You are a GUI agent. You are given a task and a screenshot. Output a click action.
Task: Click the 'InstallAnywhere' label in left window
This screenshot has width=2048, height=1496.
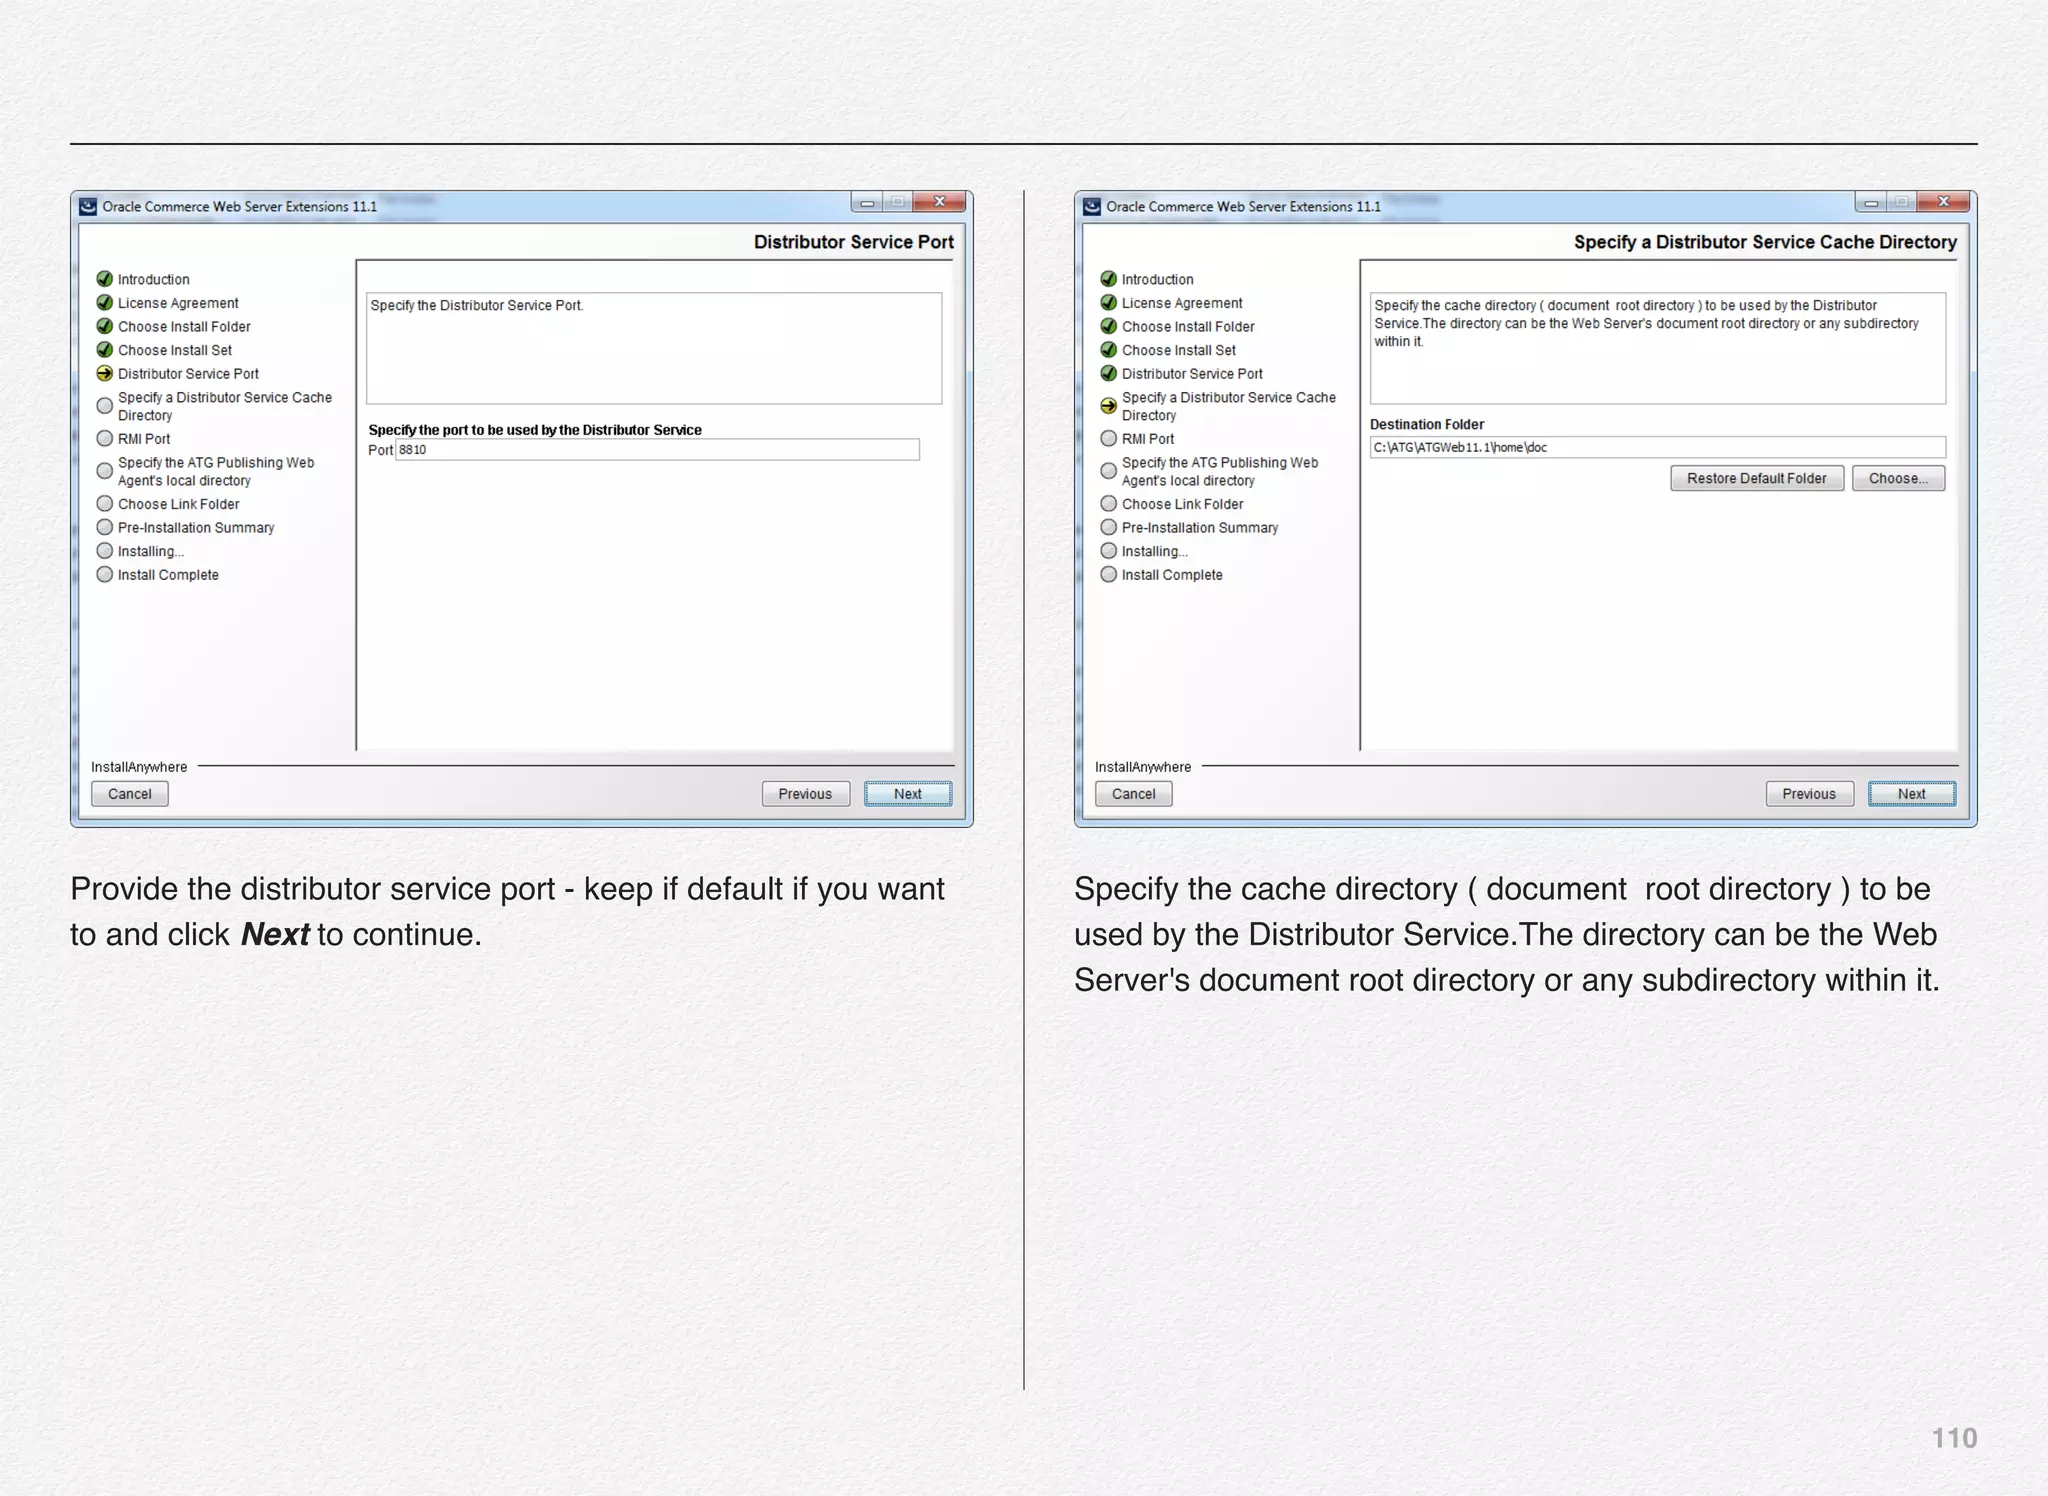pyautogui.click(x=139, y=767)
